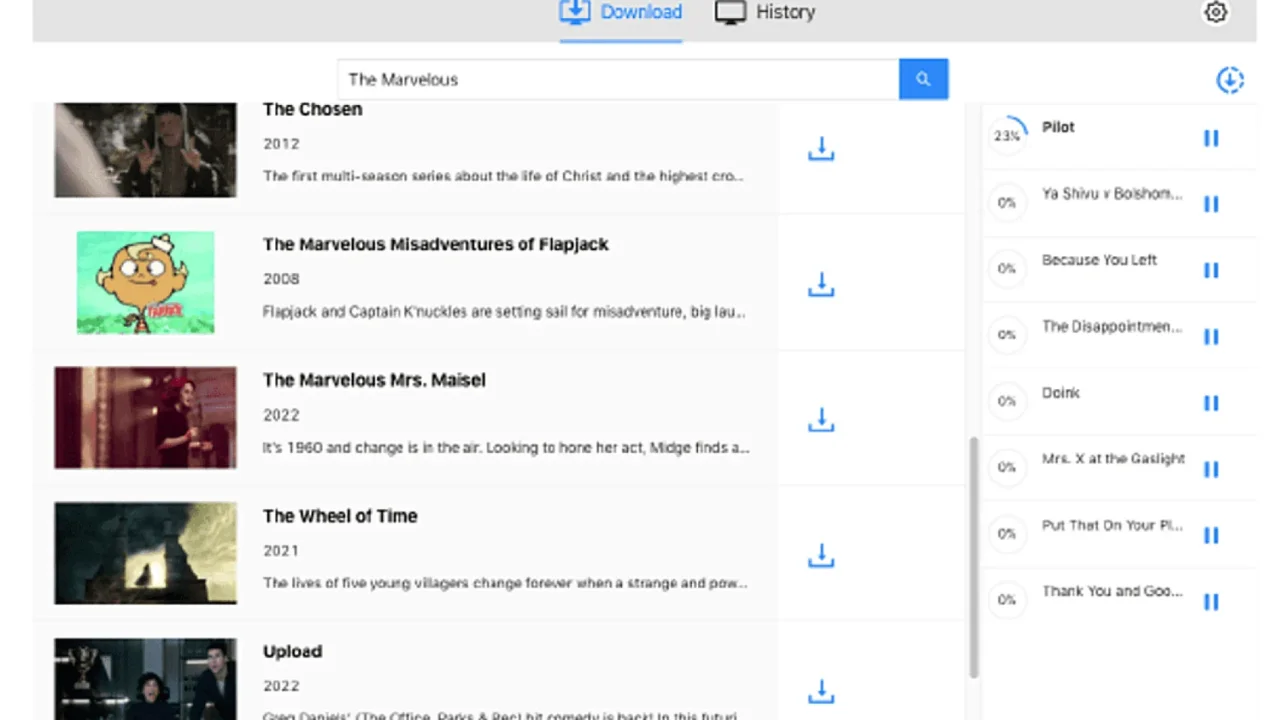Switch to the History tab

(x=765, y=13)
